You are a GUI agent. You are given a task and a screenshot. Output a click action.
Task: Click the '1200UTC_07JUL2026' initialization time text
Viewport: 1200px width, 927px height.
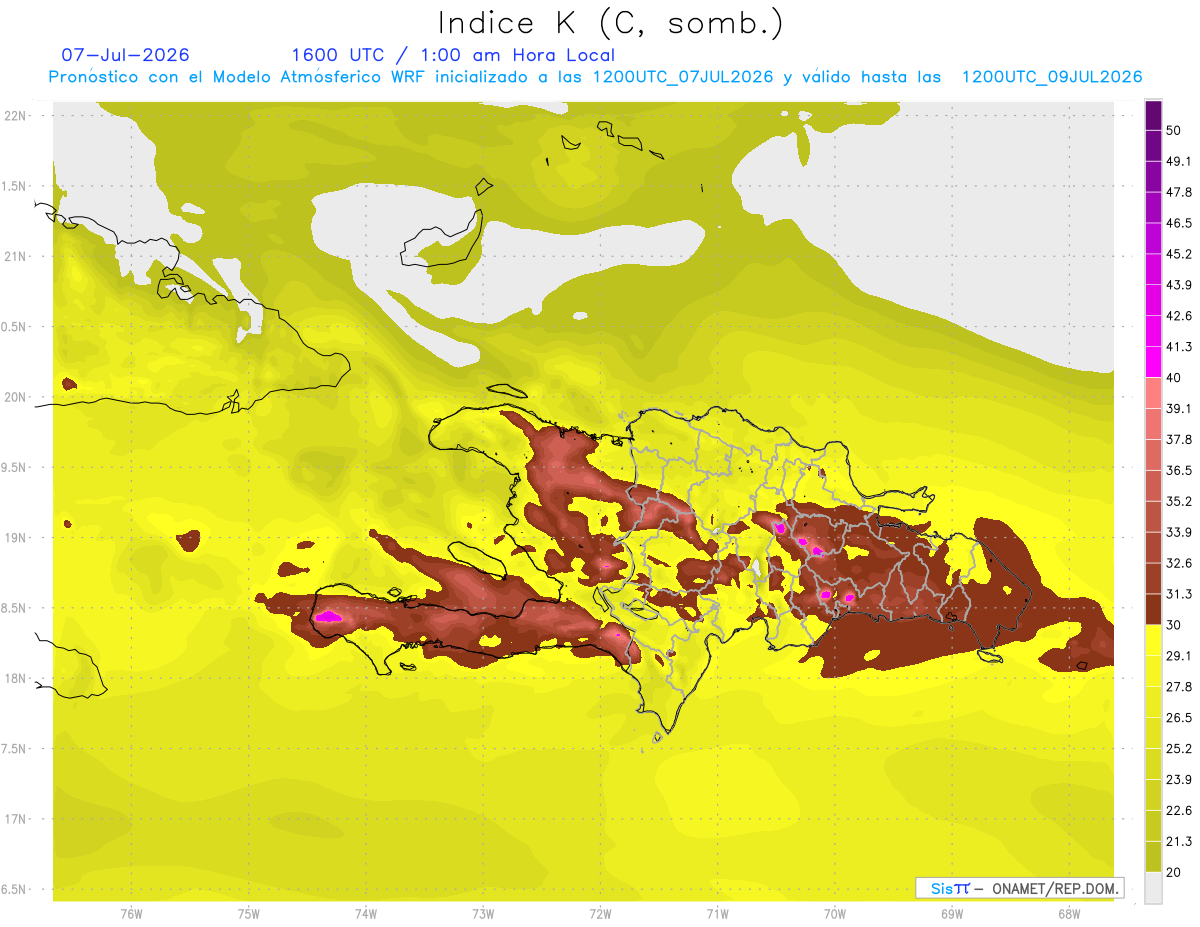coord(683,77)
